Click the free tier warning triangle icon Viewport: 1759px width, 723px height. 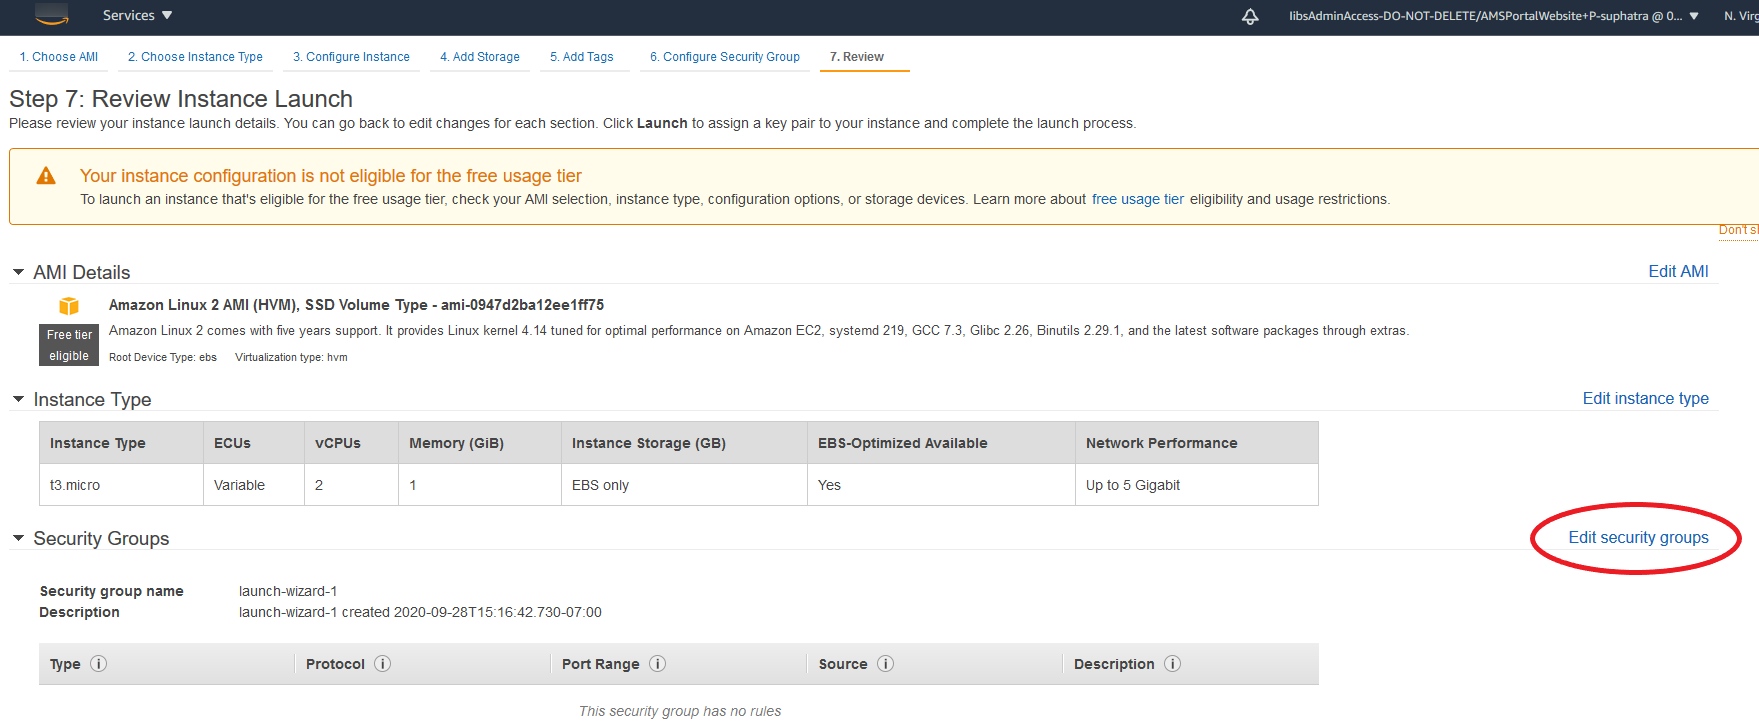(46, 176)
